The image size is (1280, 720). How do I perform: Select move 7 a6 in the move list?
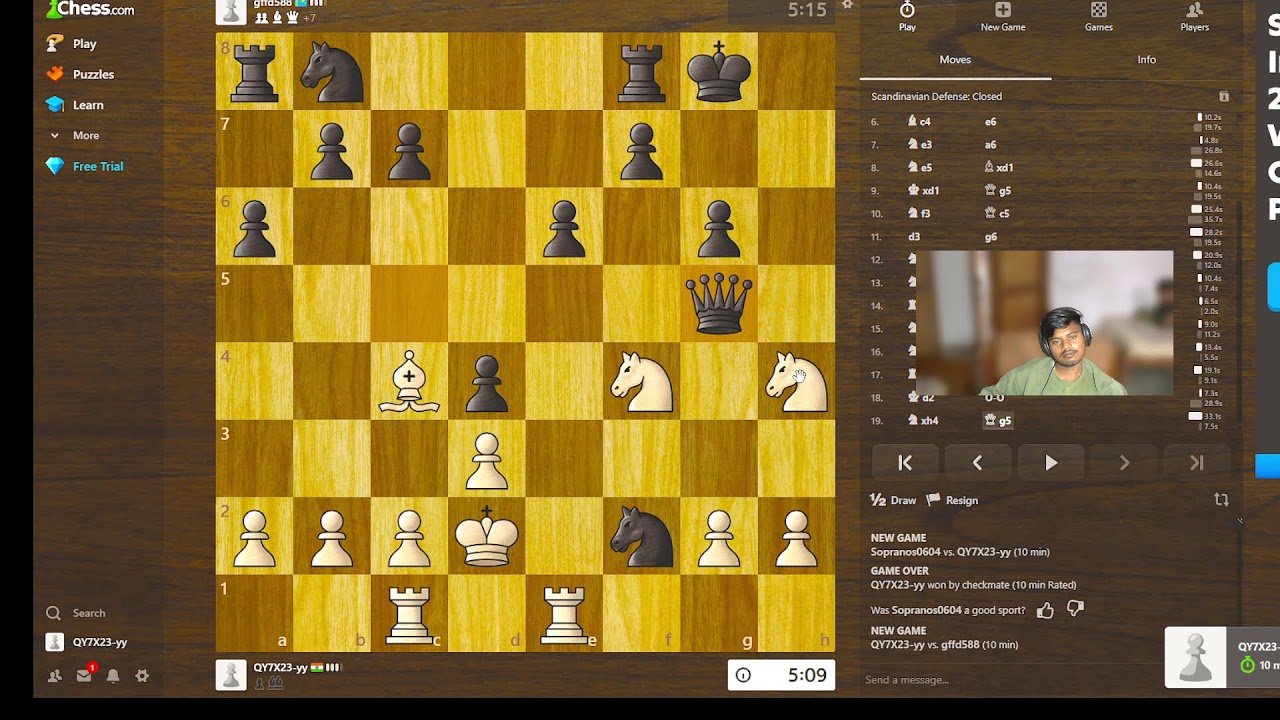(x=990, y=145)
